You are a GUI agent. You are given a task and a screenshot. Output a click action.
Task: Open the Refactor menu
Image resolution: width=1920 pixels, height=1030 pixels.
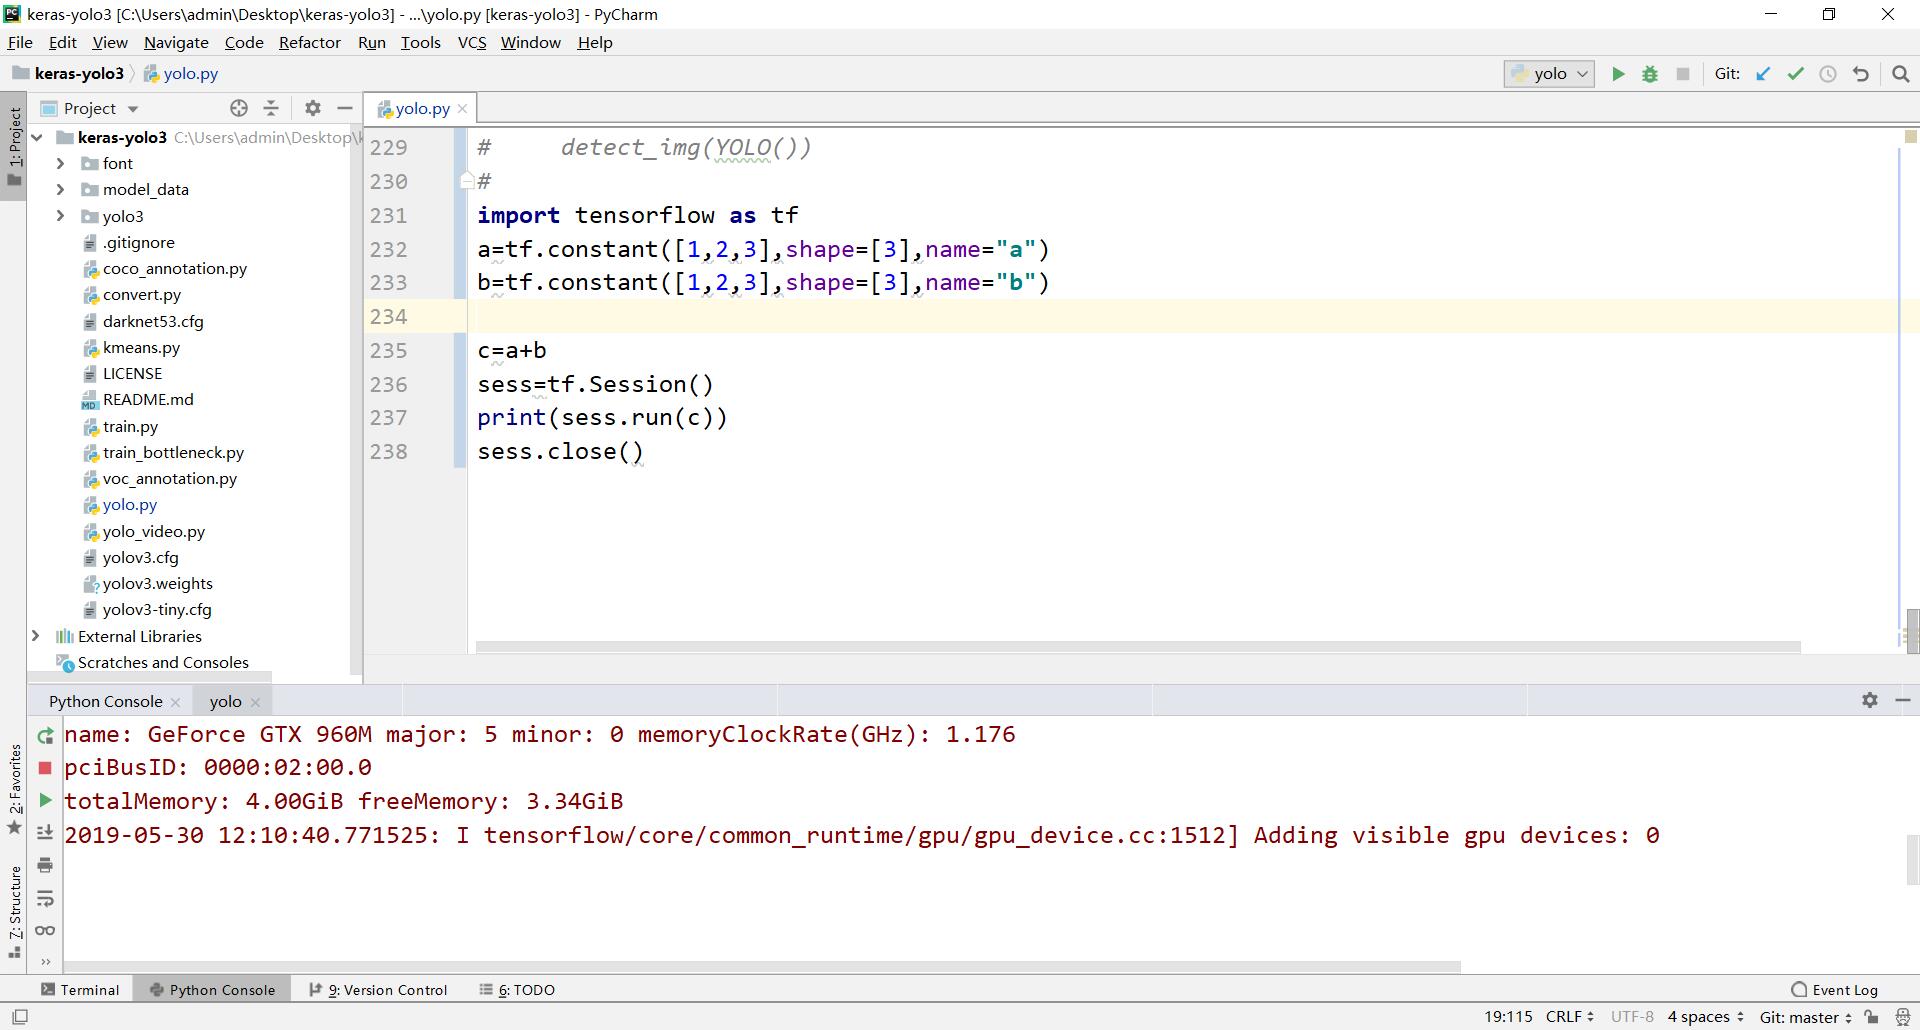(x=309, y=42)
